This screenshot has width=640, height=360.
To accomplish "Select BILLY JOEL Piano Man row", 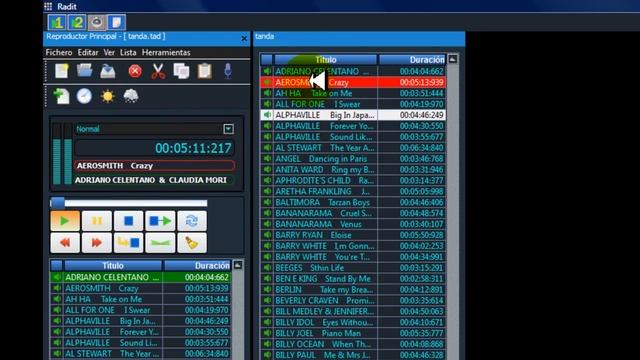I will click(x=353, y=333).
